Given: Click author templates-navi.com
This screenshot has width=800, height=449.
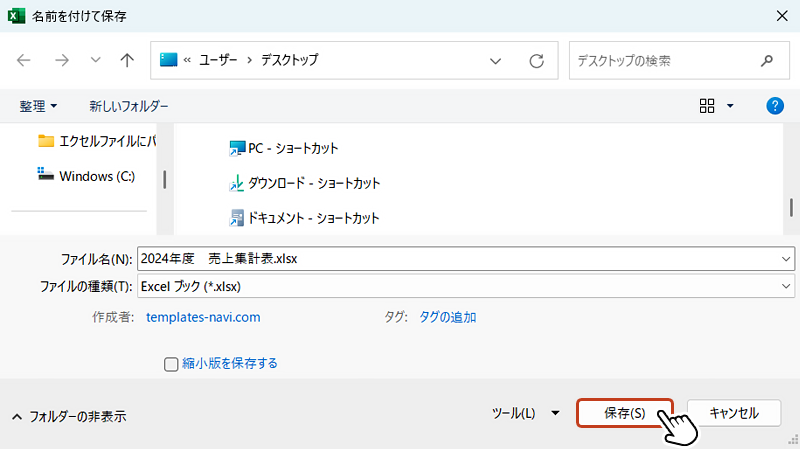Looking at the screenshot, I should (x=203, y=317).
